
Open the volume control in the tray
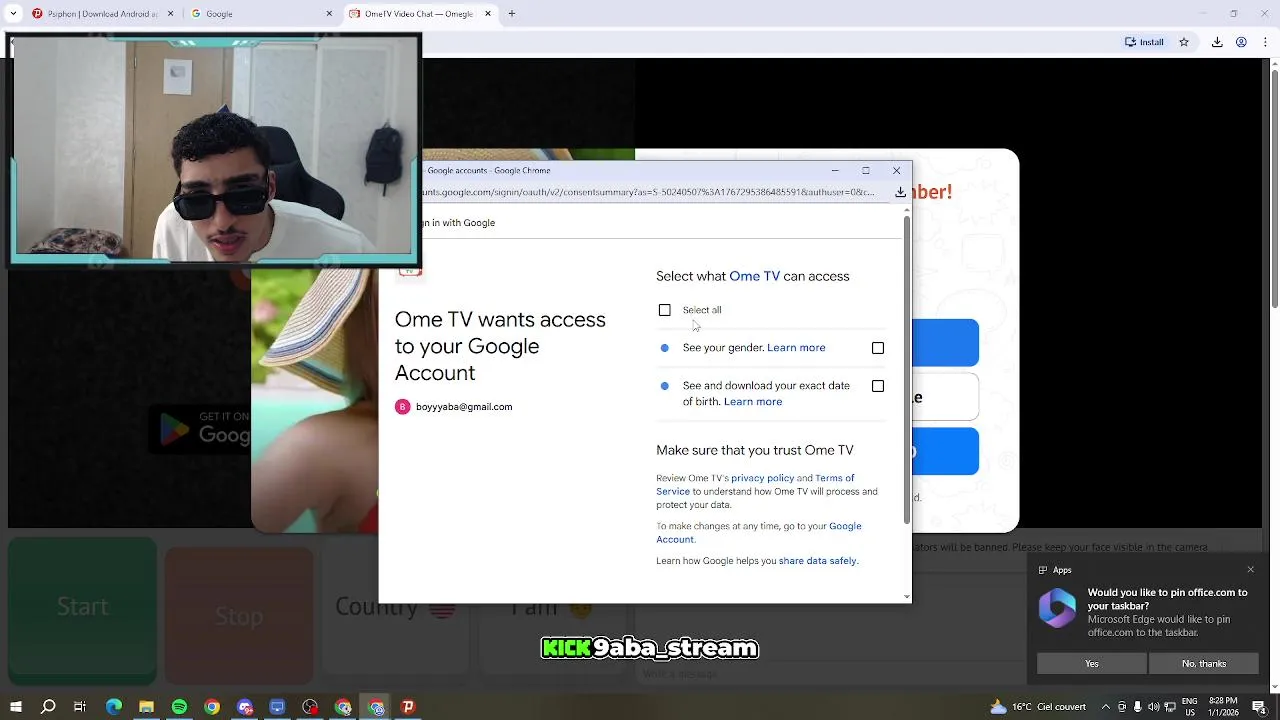1154,707
